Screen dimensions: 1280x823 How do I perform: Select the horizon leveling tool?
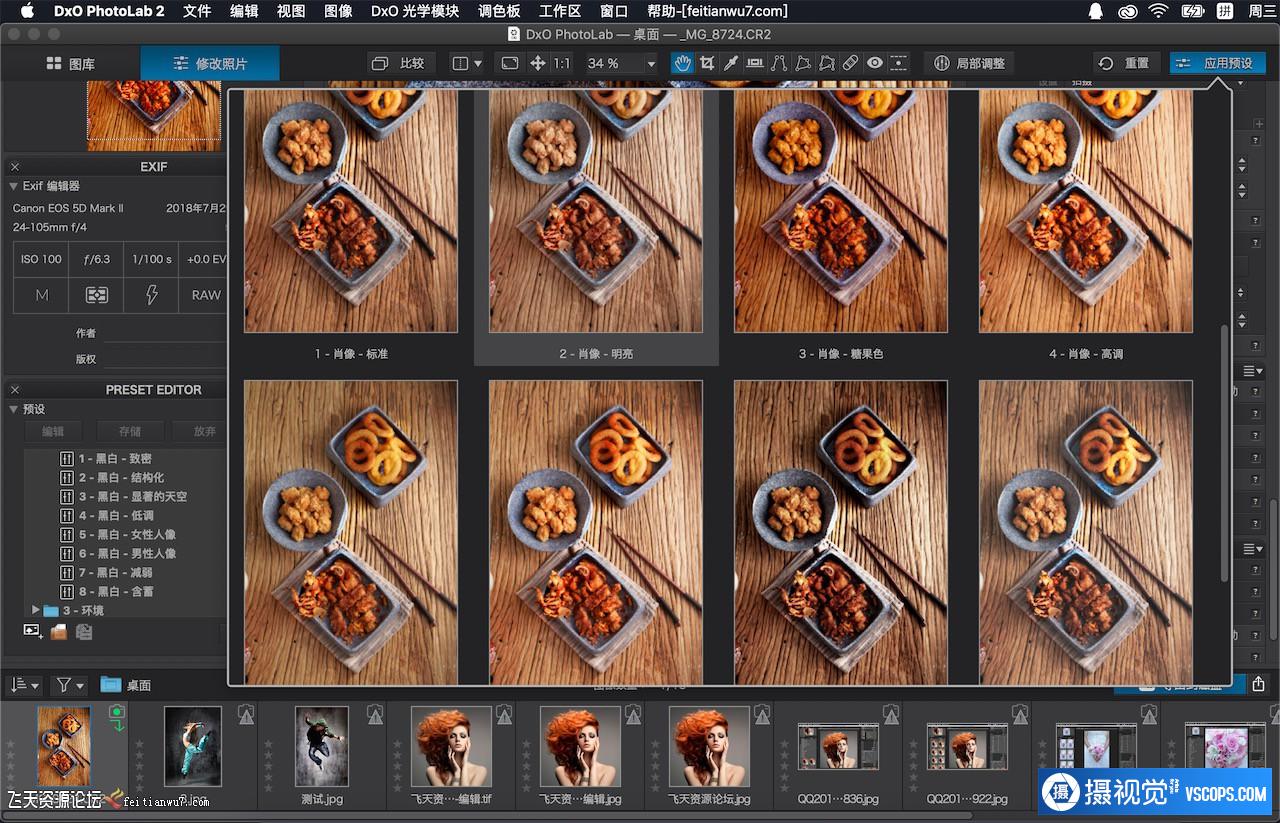click(x=755, y=63)
